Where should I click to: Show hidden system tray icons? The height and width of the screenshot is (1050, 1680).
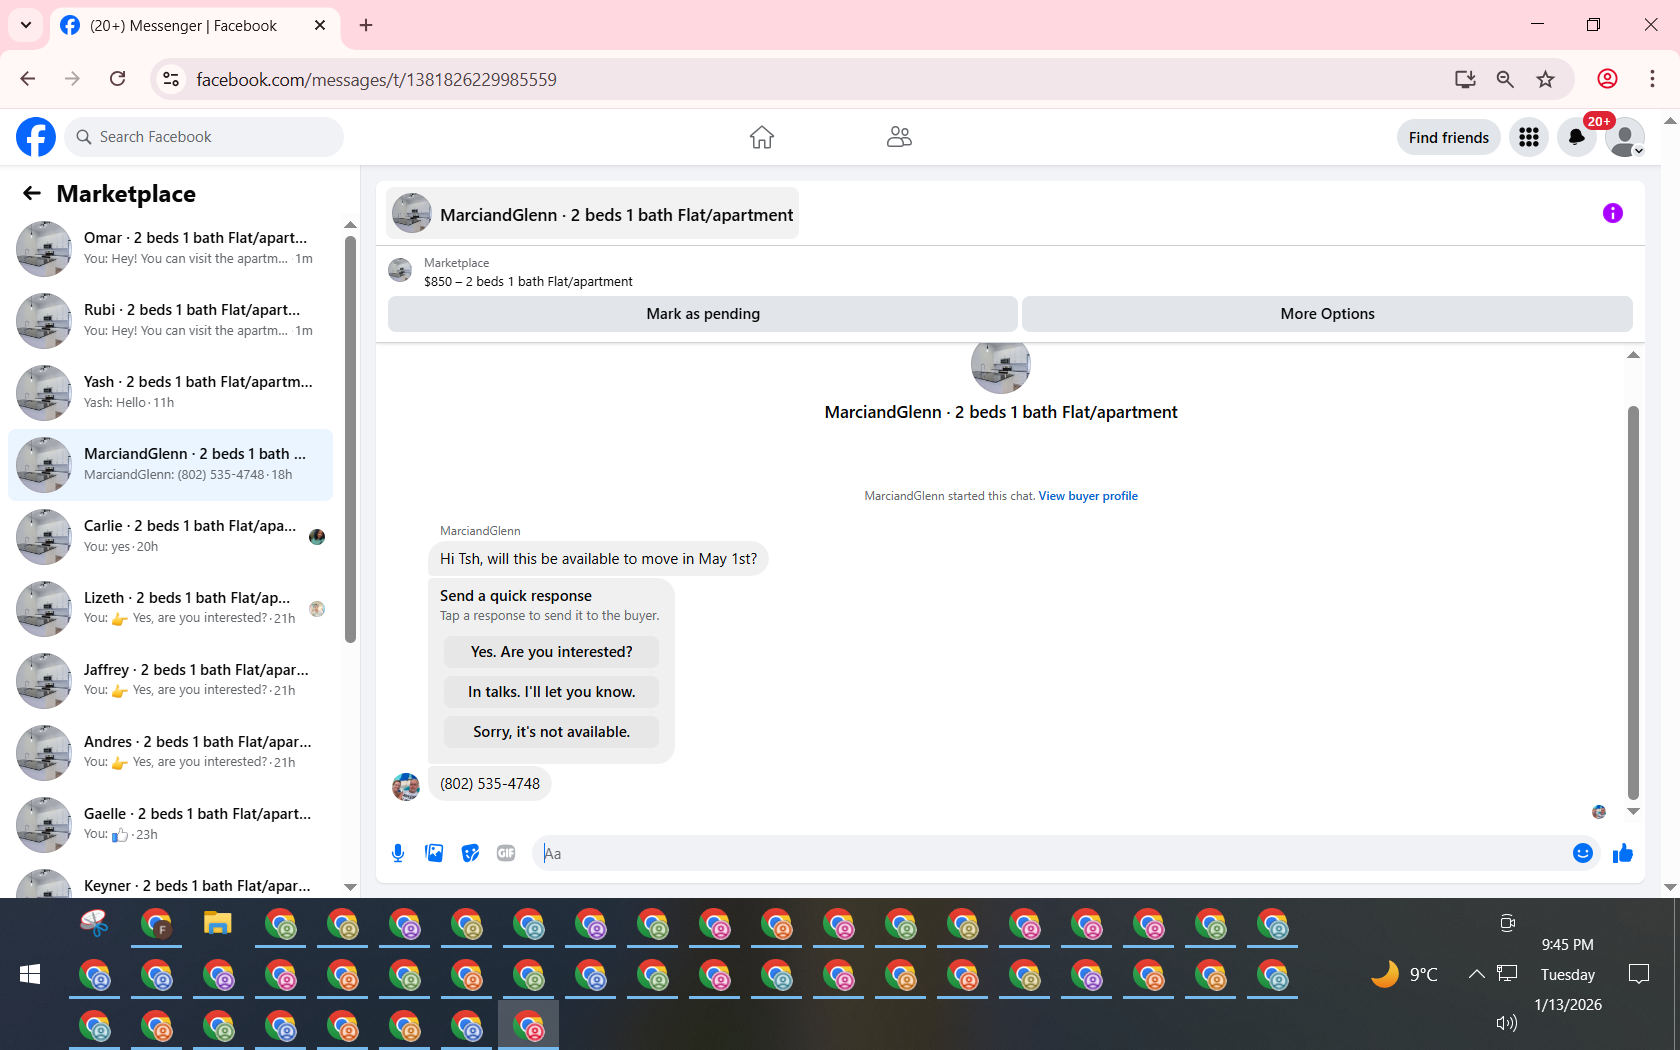pos(1476,974)
